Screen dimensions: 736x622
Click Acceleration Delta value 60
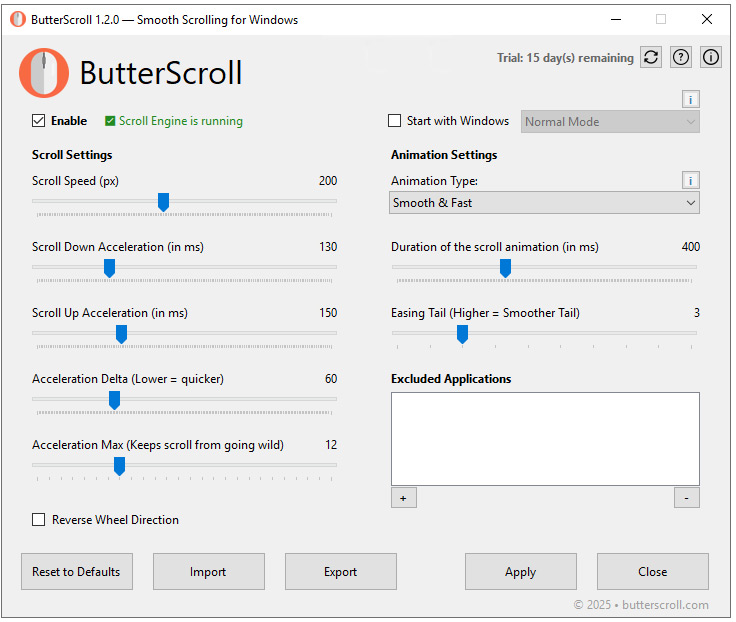click(331, 379)
